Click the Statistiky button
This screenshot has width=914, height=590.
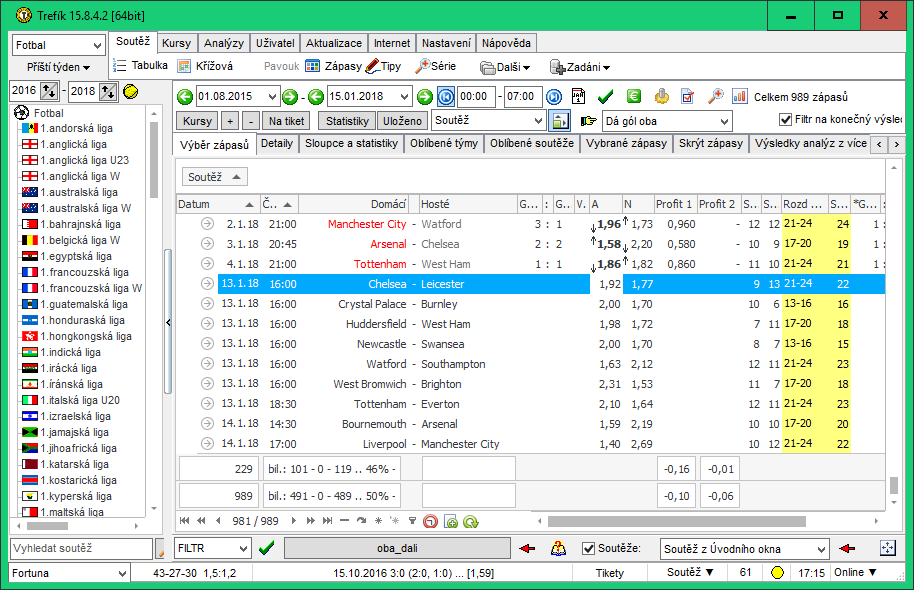(x=347, y=121)
